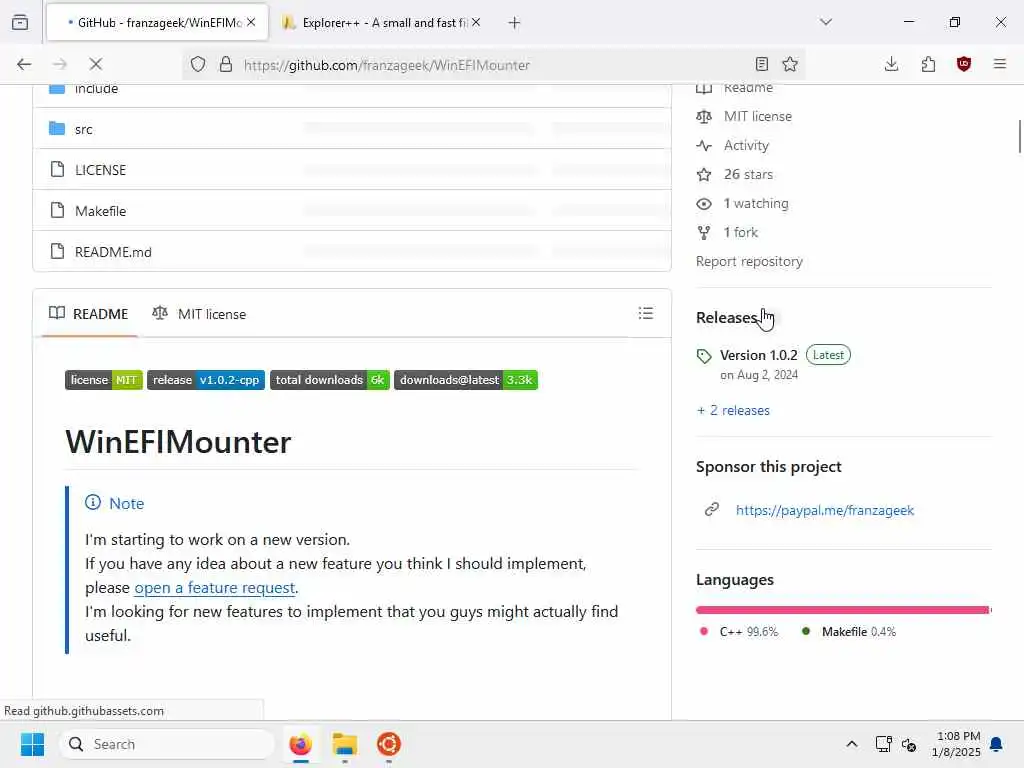Open the Releases heading link

(x=727, y=317)
